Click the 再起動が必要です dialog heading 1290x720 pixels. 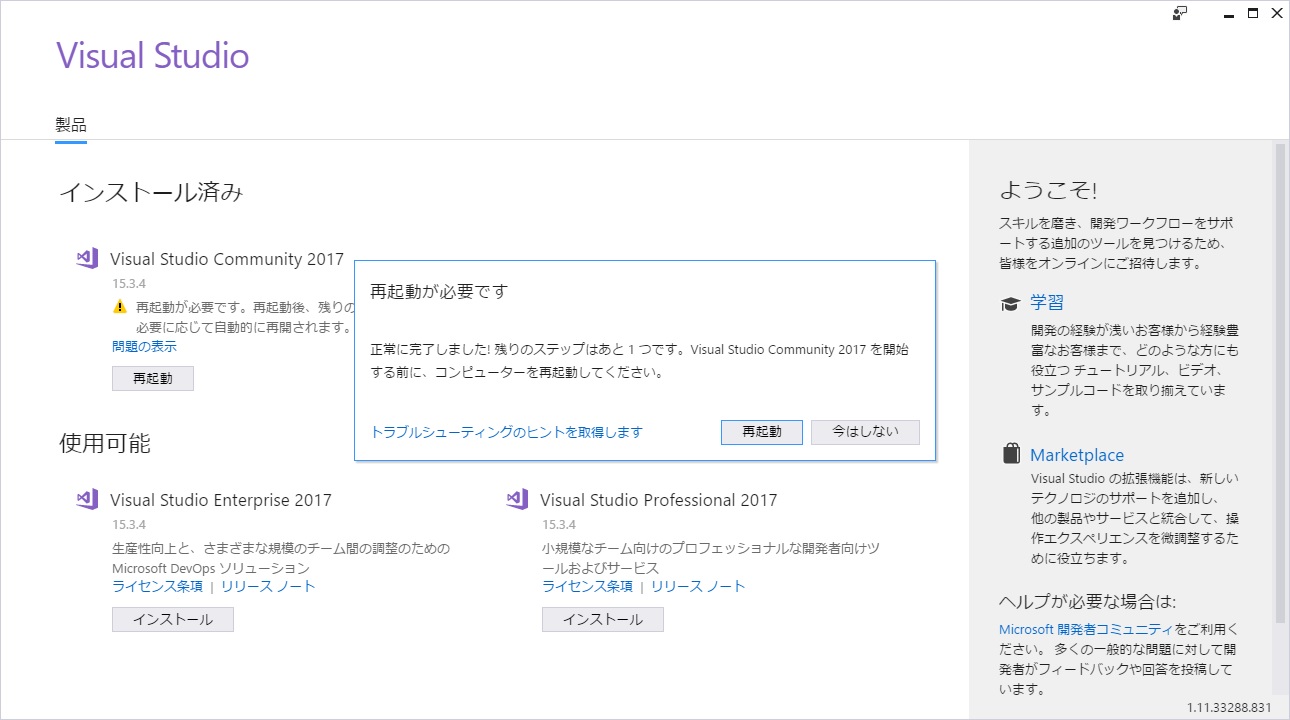[x=439, y=292]
